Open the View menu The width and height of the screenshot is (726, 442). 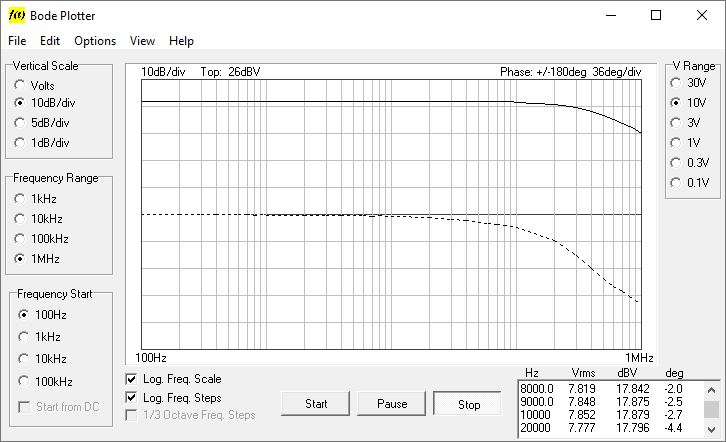[142, 41]
